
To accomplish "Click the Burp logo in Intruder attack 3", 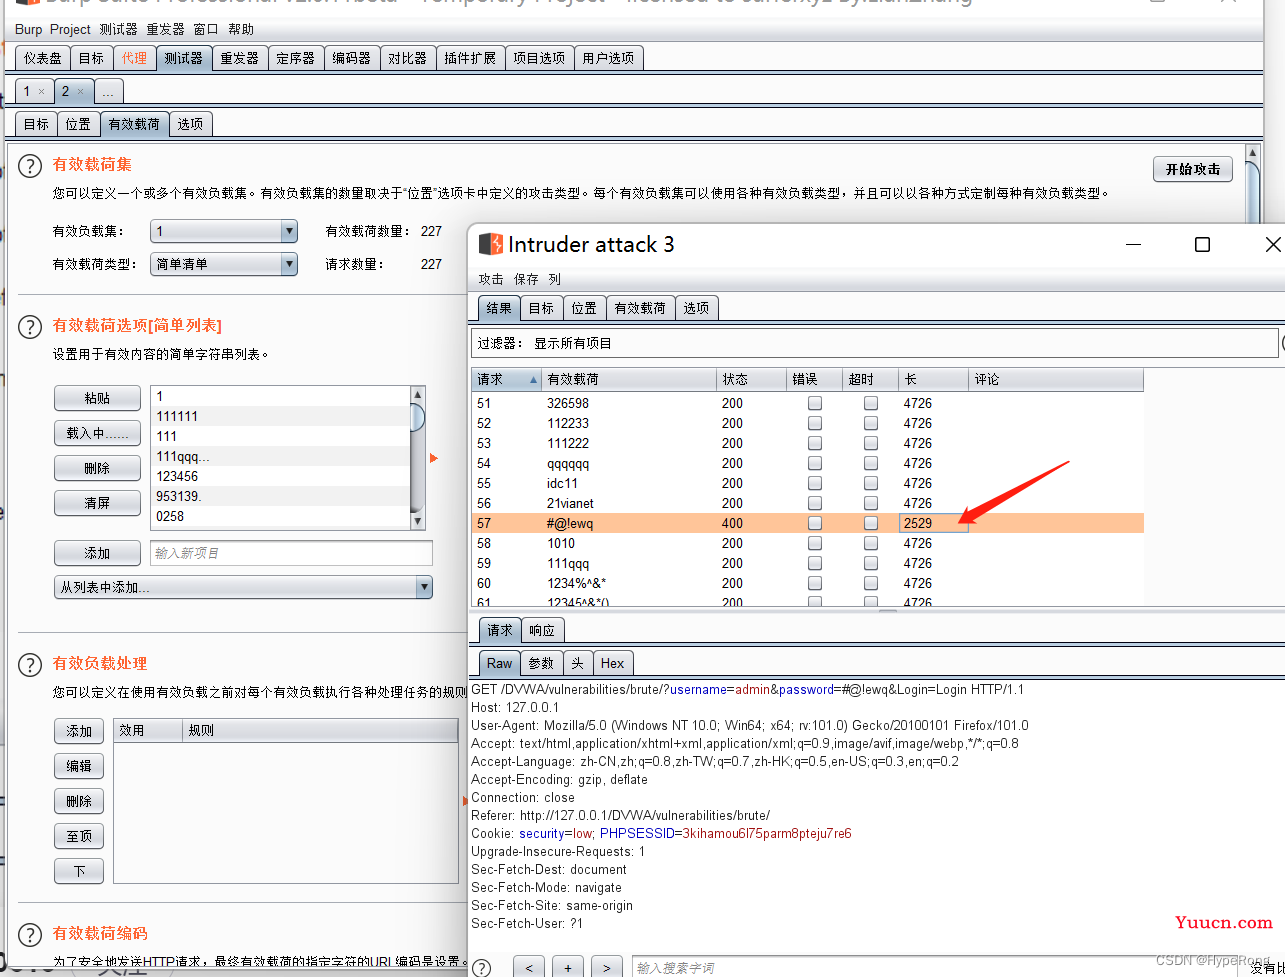I will click(x=490, y=244).
